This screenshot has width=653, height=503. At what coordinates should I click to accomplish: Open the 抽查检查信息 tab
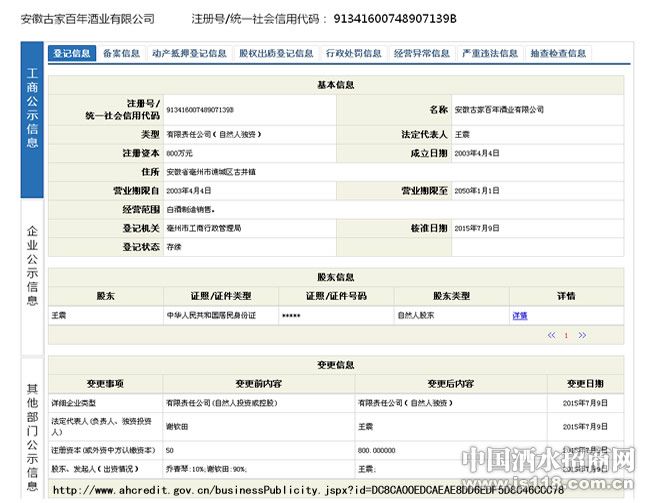[558, 53]
